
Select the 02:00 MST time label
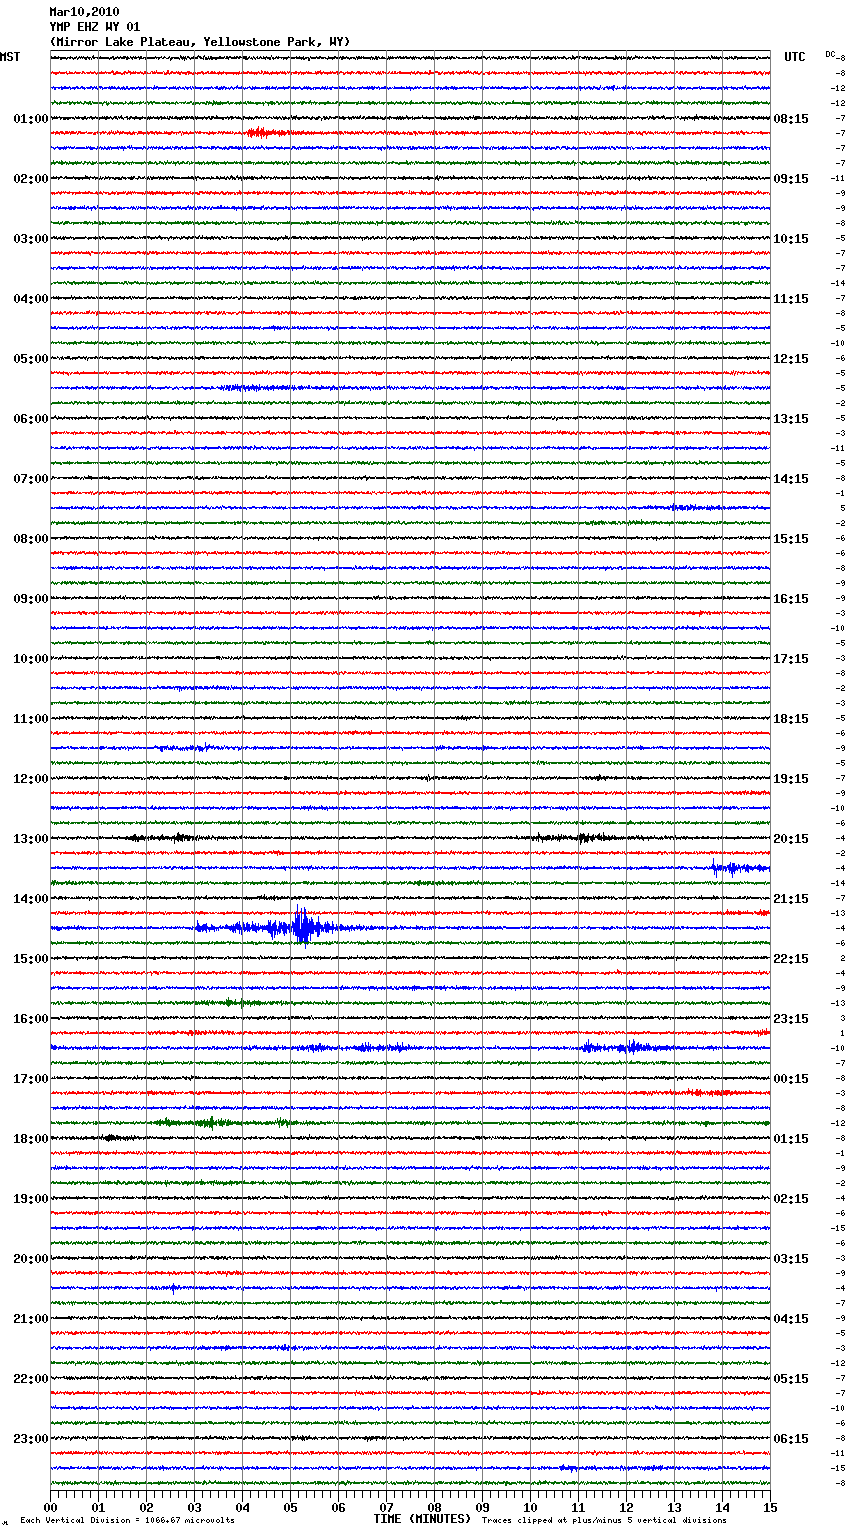[31, 179]
